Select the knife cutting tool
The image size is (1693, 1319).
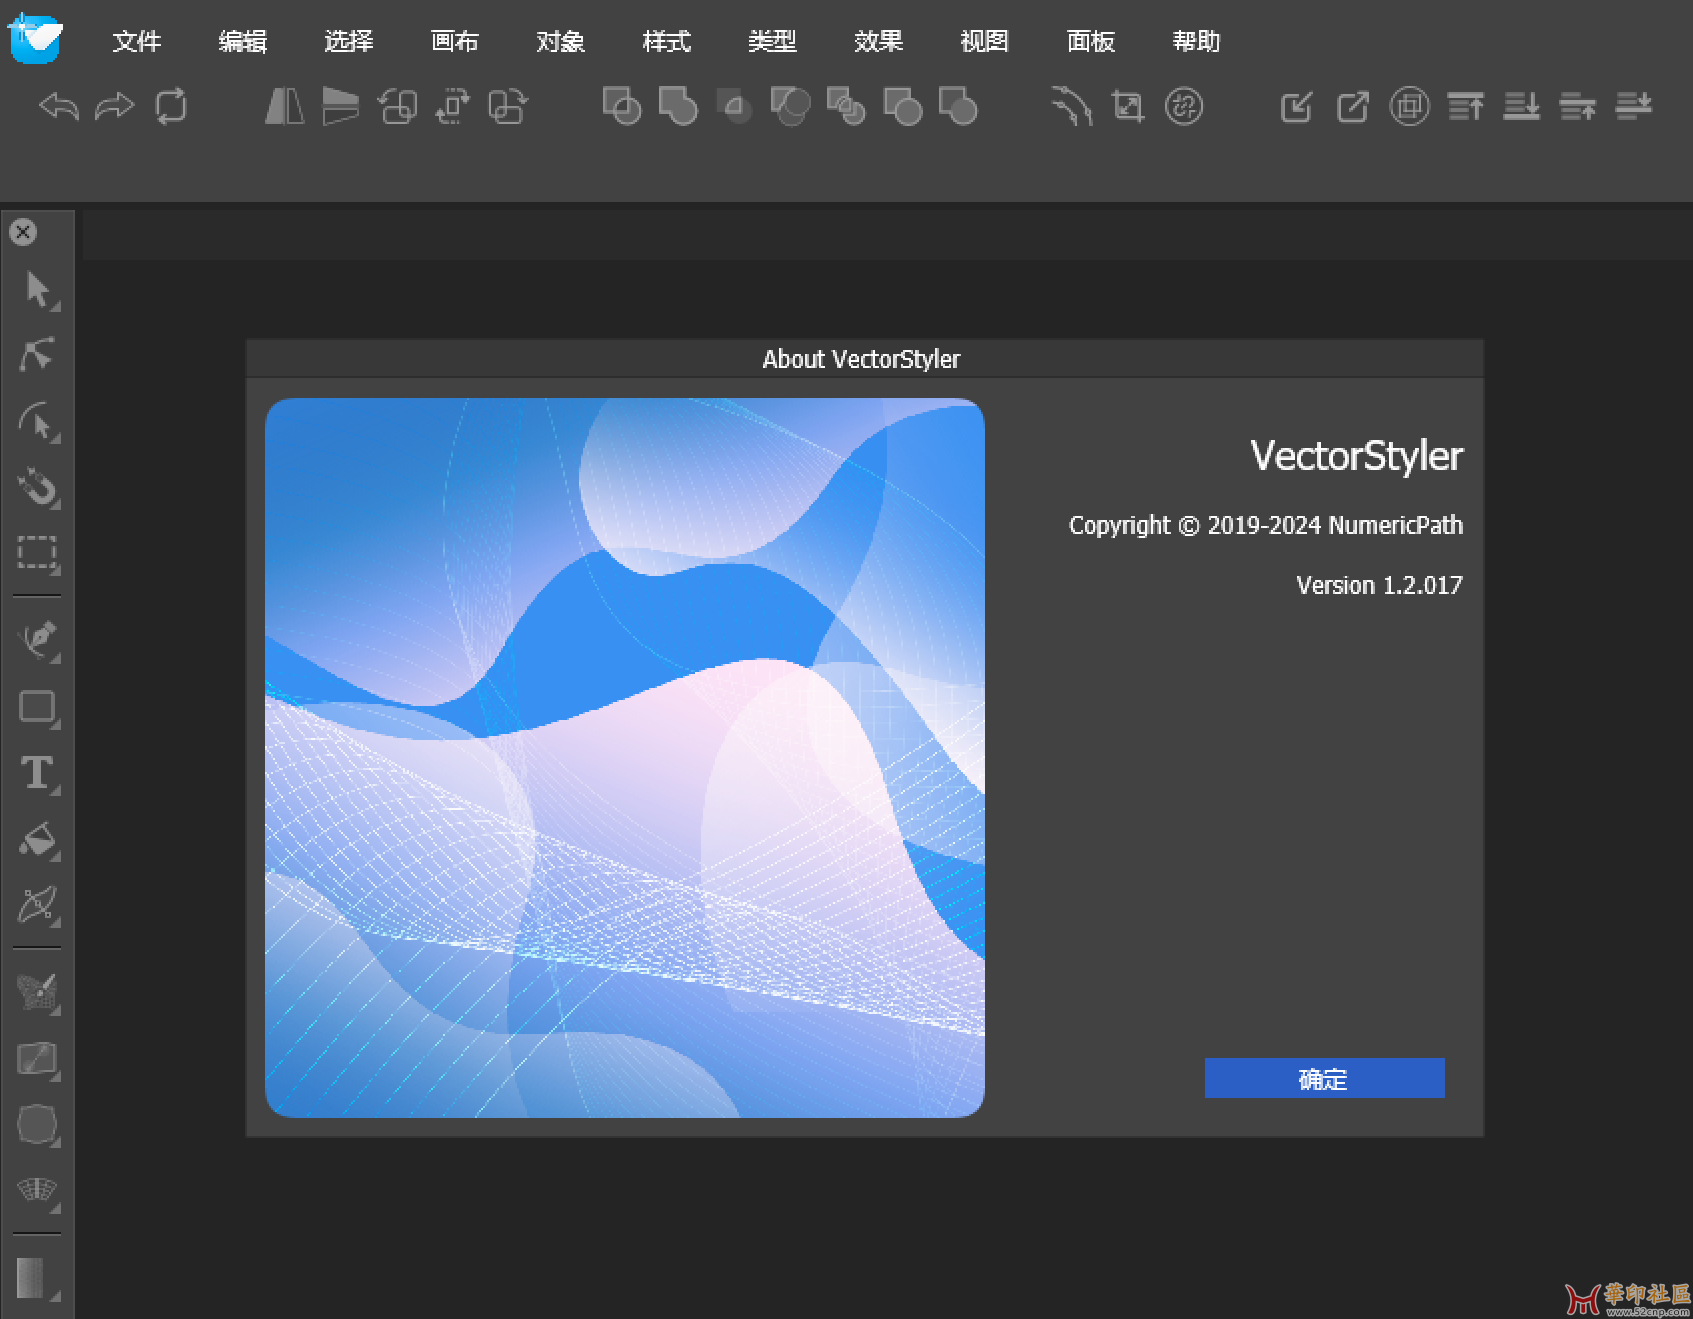tap(38, 905)
